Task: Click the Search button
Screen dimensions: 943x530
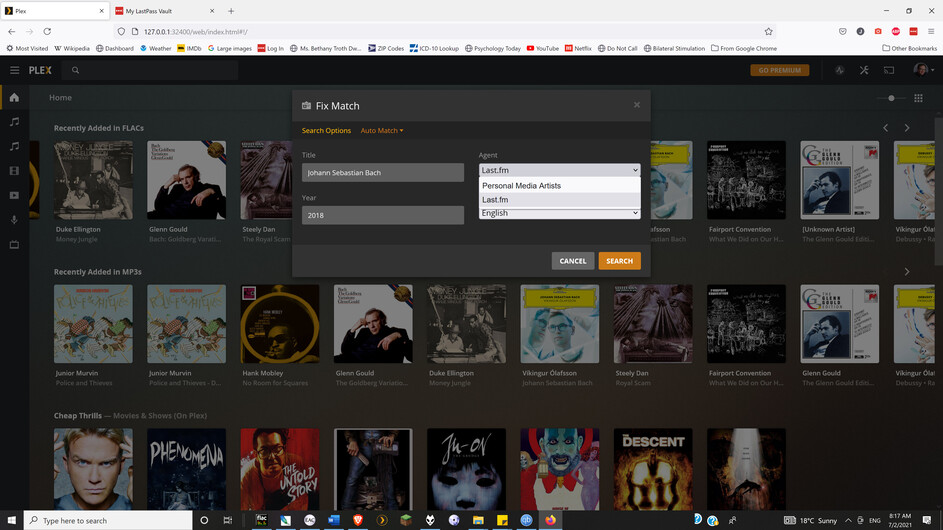Action: coord(619,261)
